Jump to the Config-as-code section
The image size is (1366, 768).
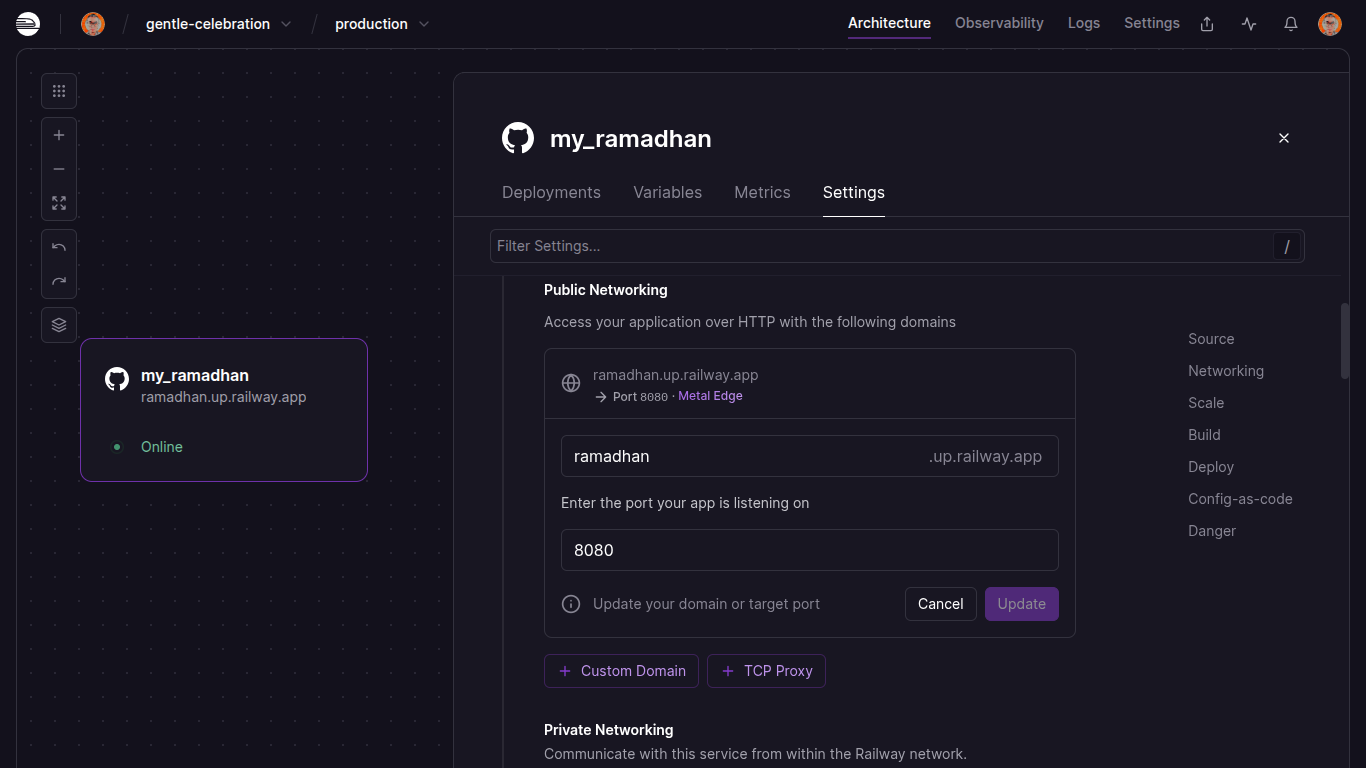click(1240, 499)
